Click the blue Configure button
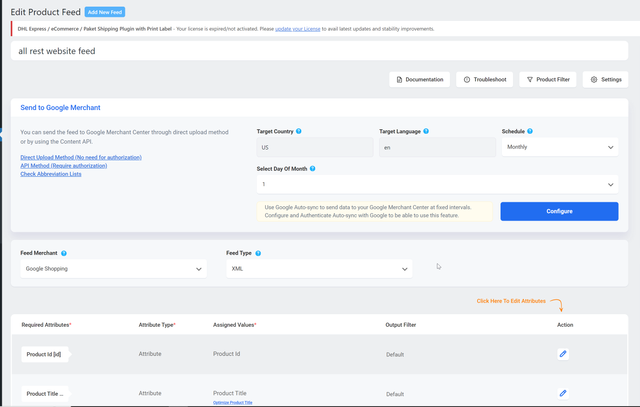Viewport: 640px width, 407px height. pyautogui.click(x=559, y=211)
